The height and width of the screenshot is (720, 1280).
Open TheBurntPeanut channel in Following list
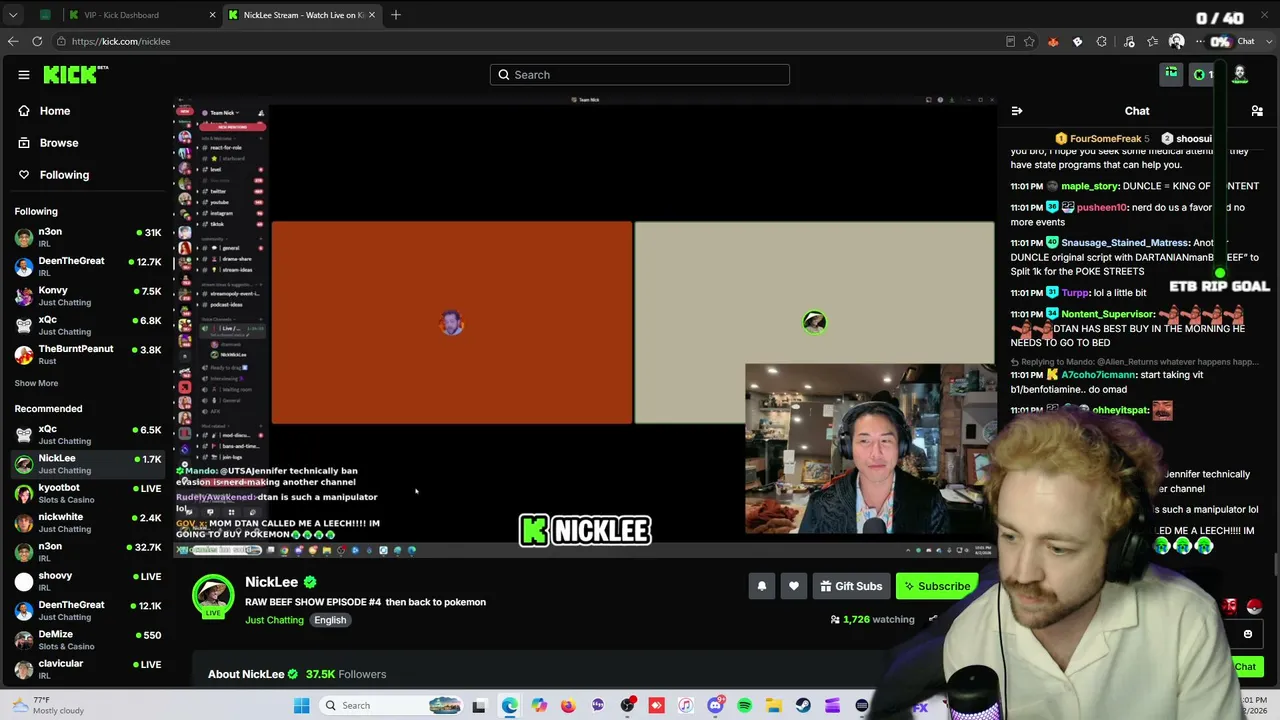click(88, 354)
